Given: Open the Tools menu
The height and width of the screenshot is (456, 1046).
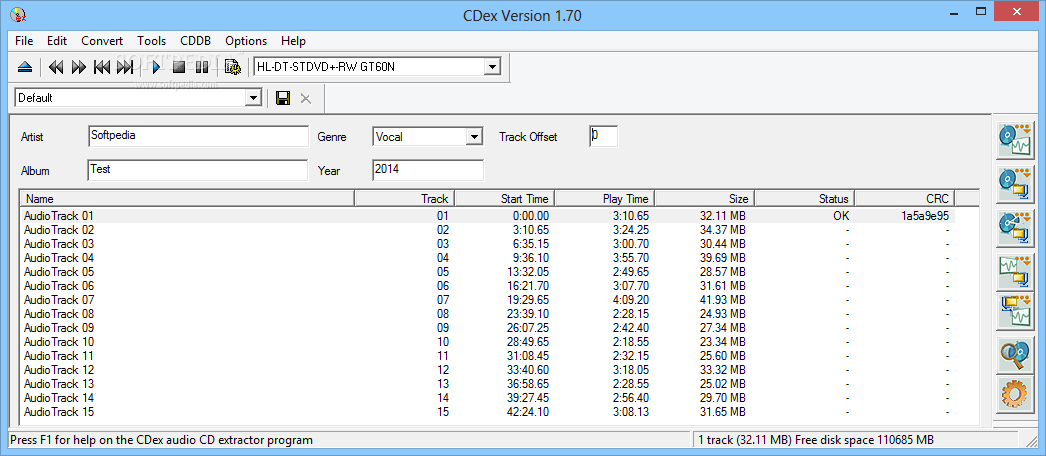Looking at the screenshot, I should click(151, 41).
